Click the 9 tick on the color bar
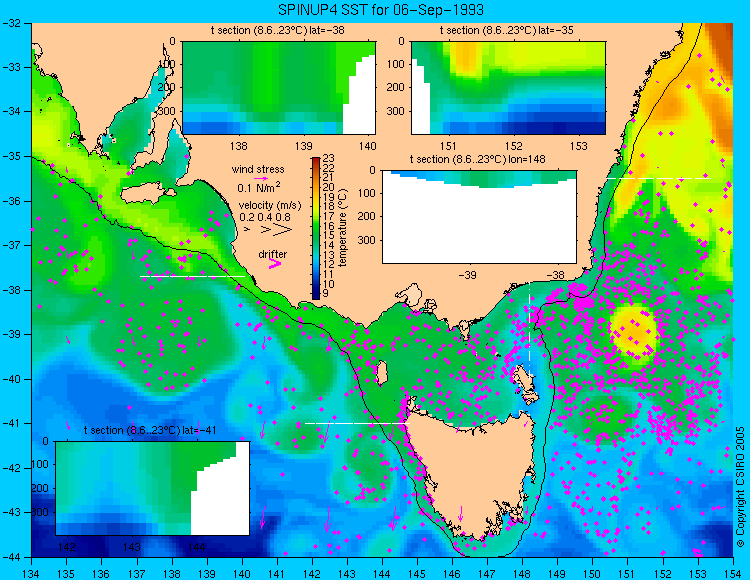Screen dimensions: 750x580 tap(326, 293)
